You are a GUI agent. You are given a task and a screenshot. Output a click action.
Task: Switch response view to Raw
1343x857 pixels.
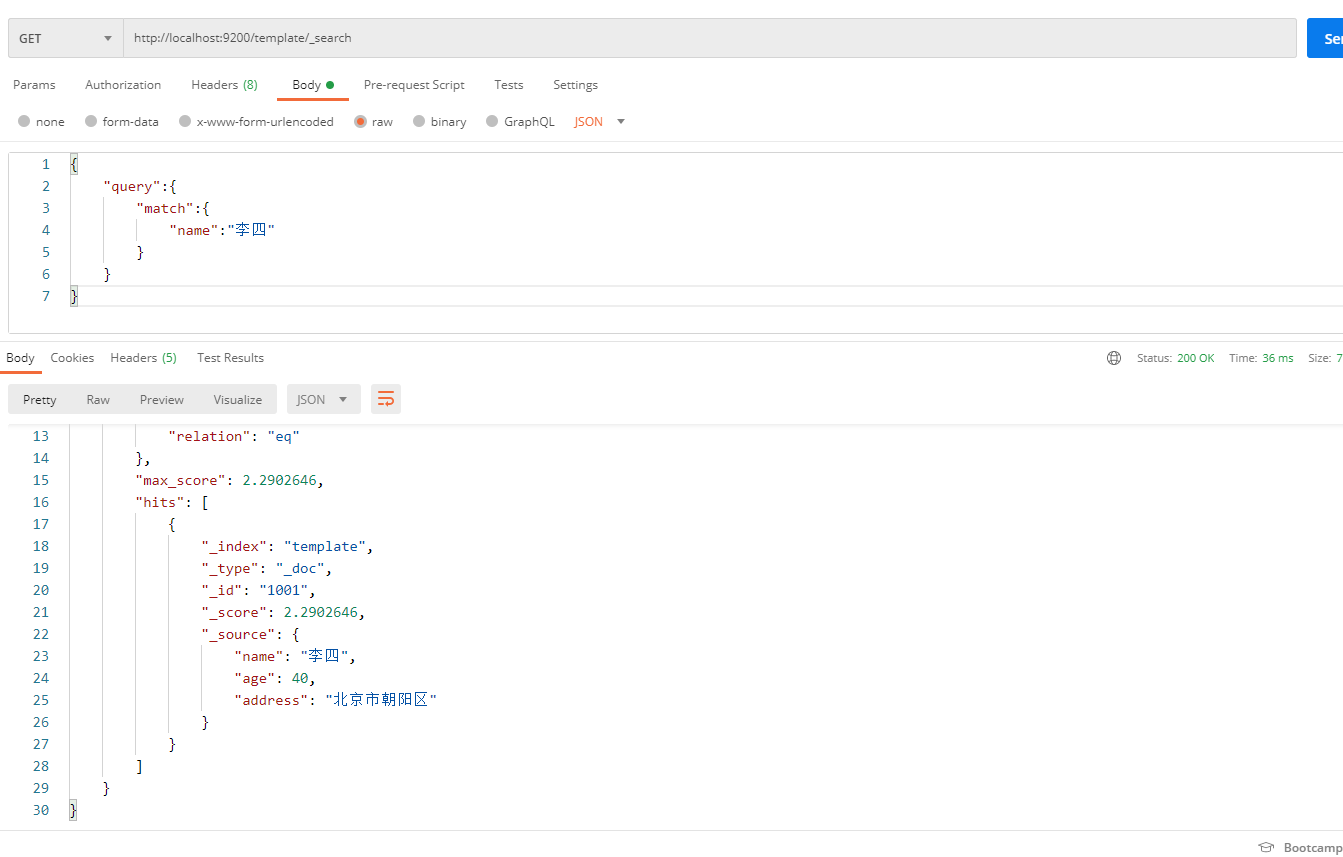[98, 399]
